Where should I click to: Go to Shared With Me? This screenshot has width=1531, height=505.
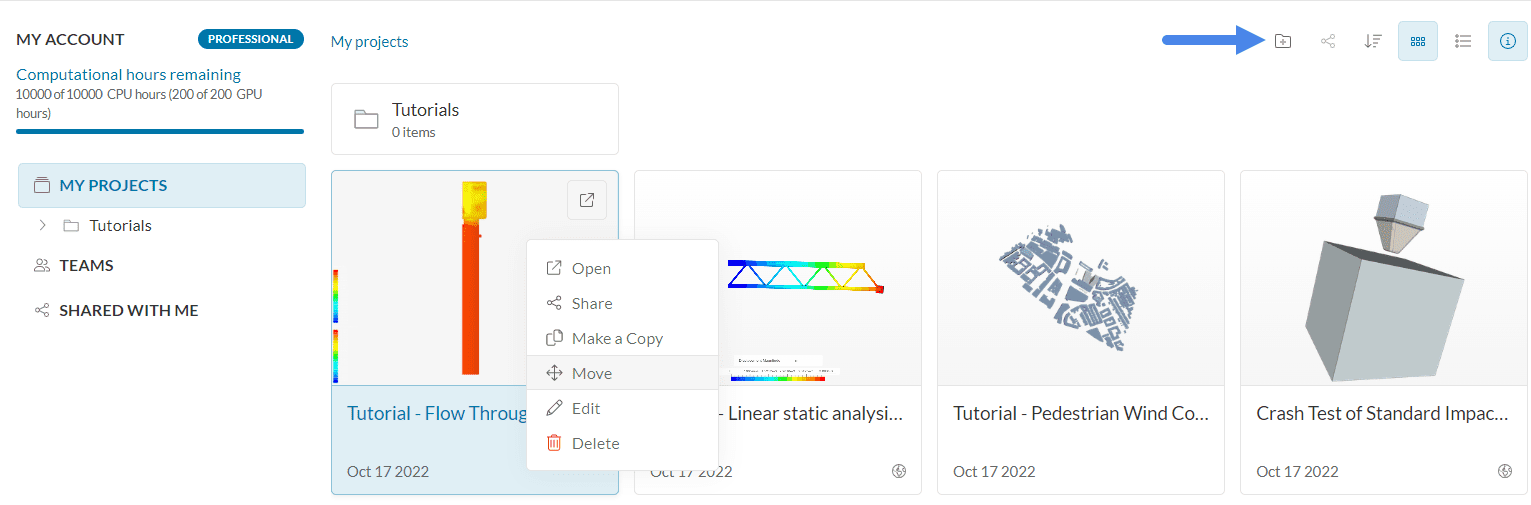[x=128, y=310]
